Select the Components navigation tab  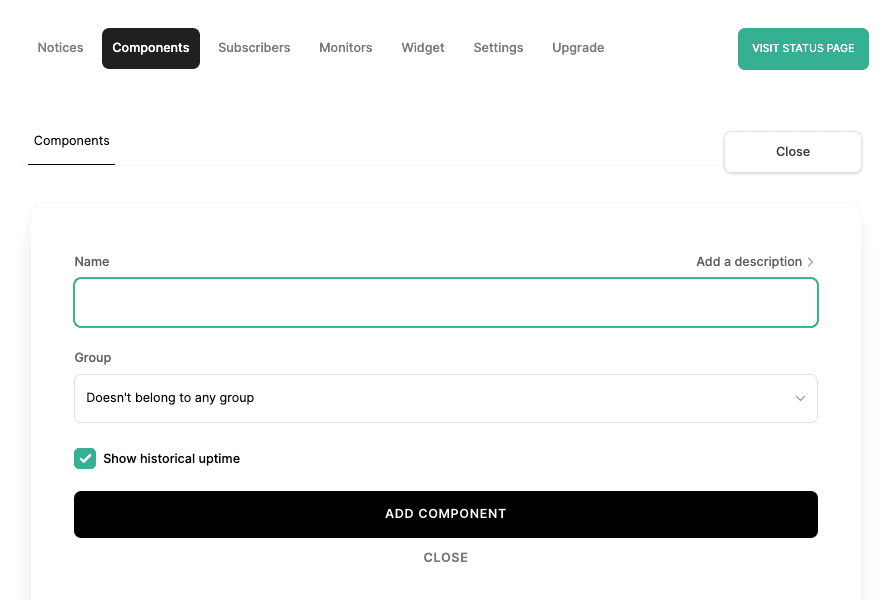151,48
